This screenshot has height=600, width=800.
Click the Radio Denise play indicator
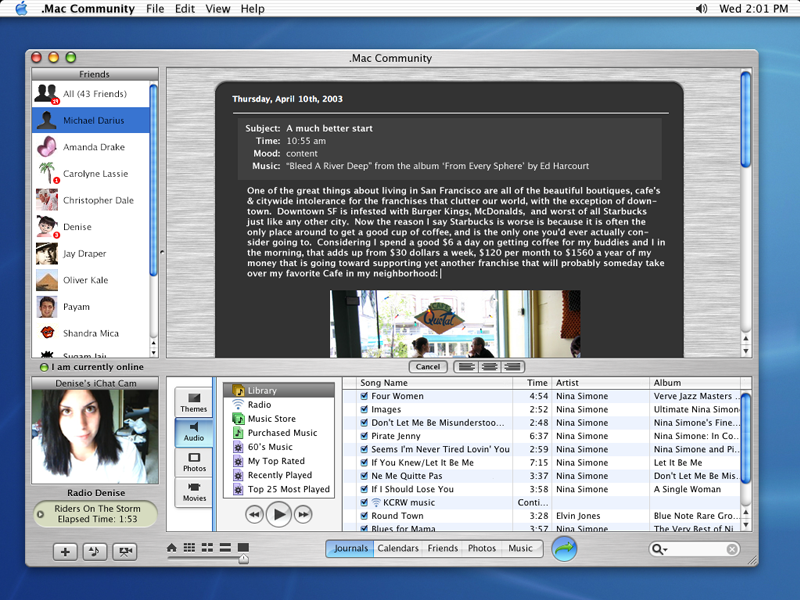(x=40, y=514)
